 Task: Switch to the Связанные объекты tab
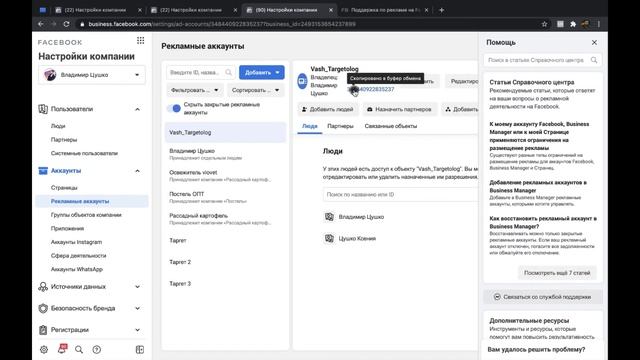(x=391, y=126)
